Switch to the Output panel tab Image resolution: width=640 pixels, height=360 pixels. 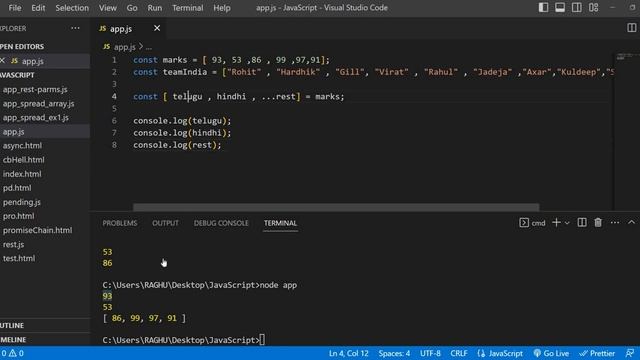[x=165, y=223]
